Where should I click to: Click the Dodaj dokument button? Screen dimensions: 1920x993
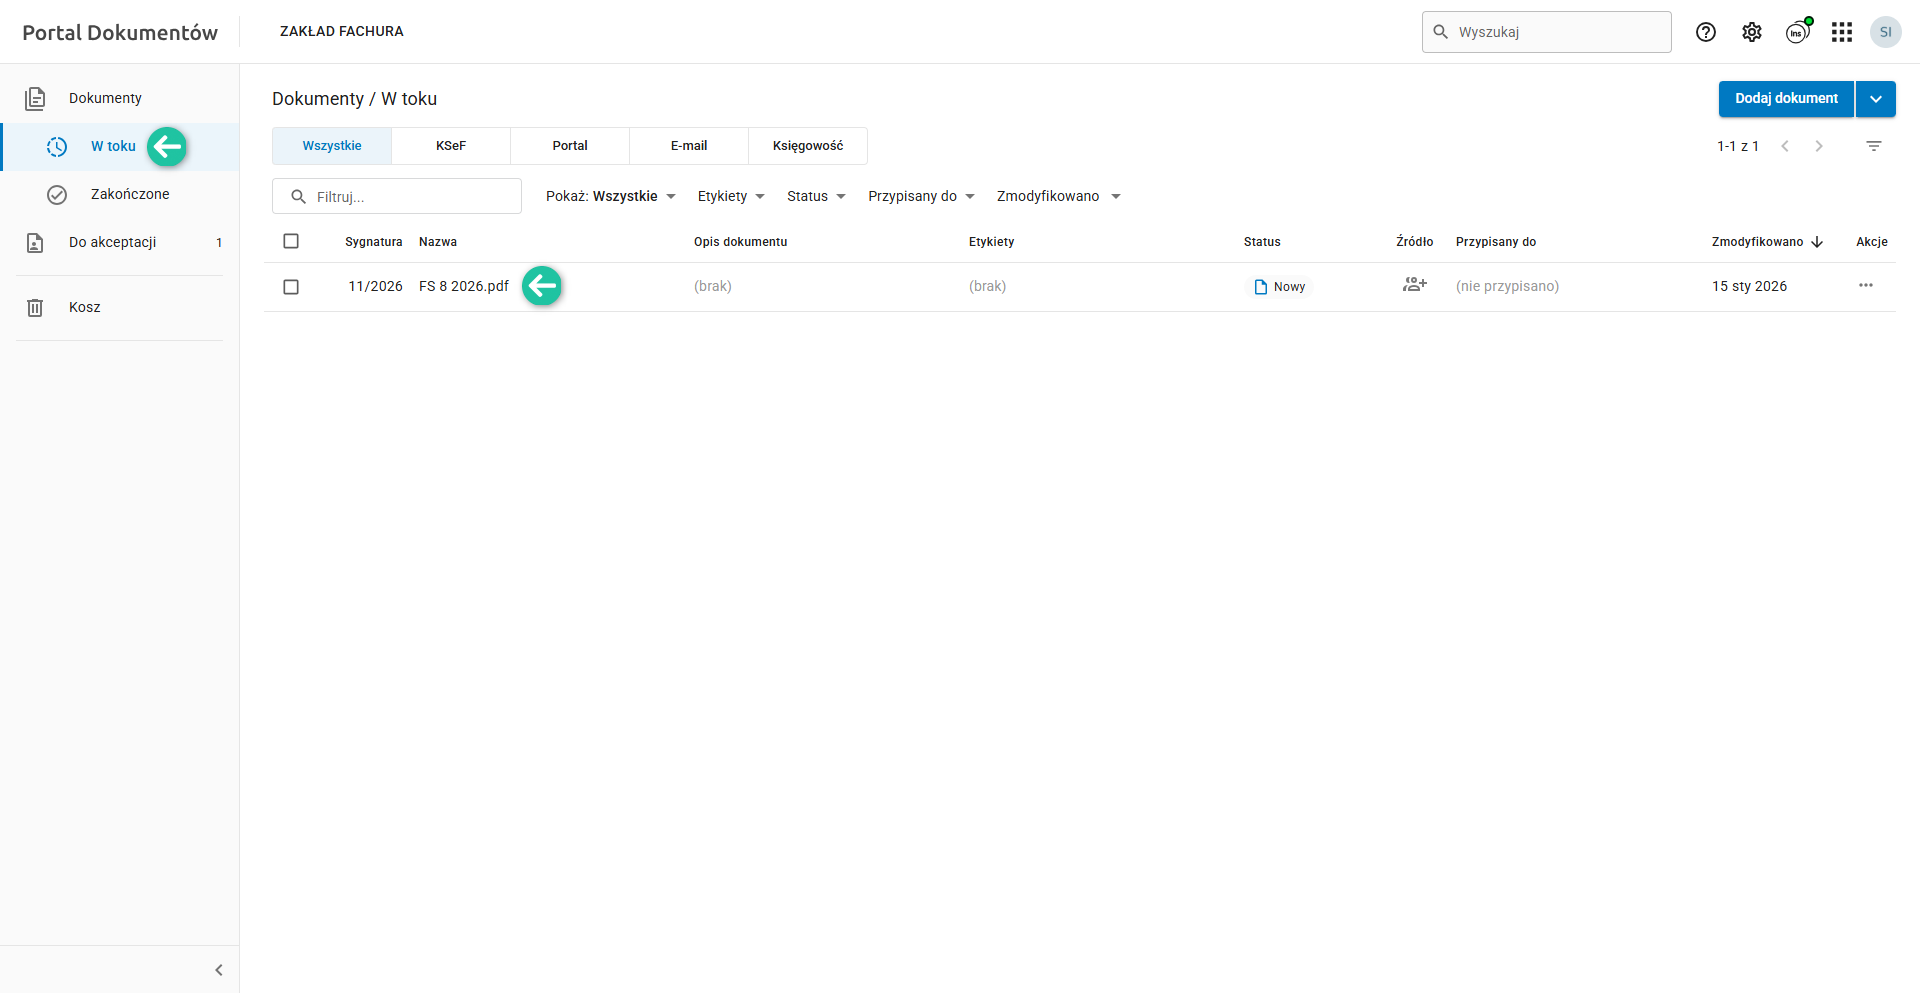1786,99
